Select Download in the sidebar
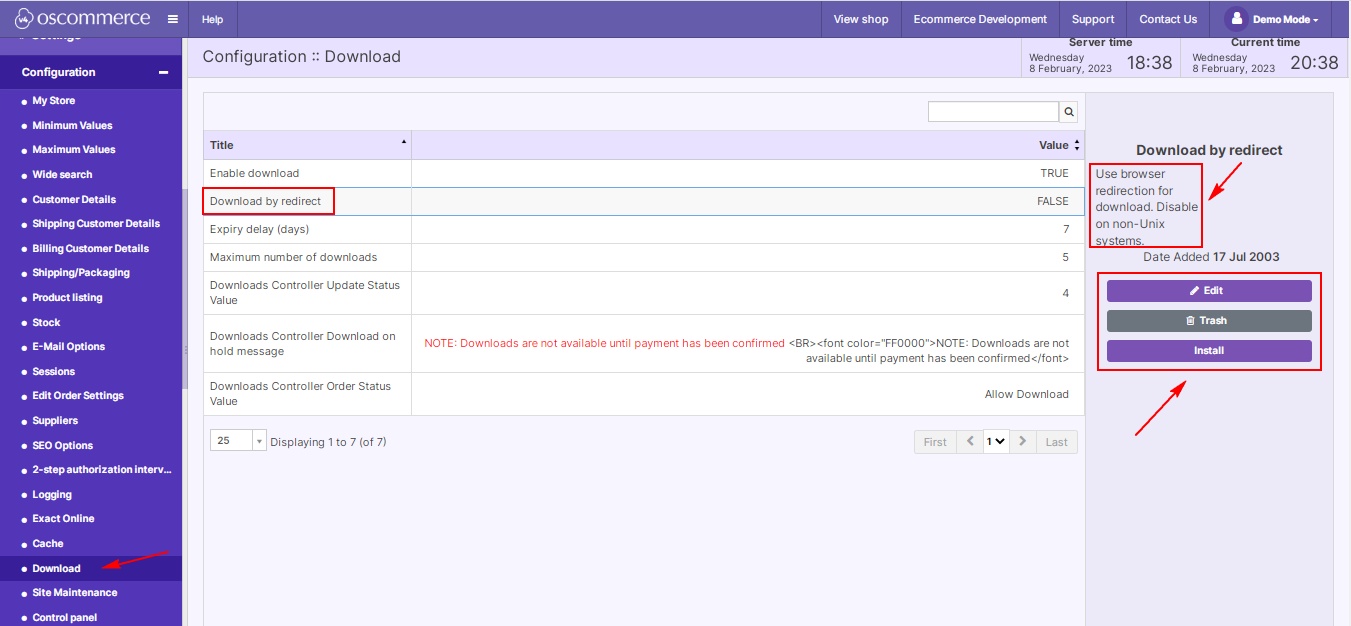This screenshot has height=626, width=1351. point(56,569)
